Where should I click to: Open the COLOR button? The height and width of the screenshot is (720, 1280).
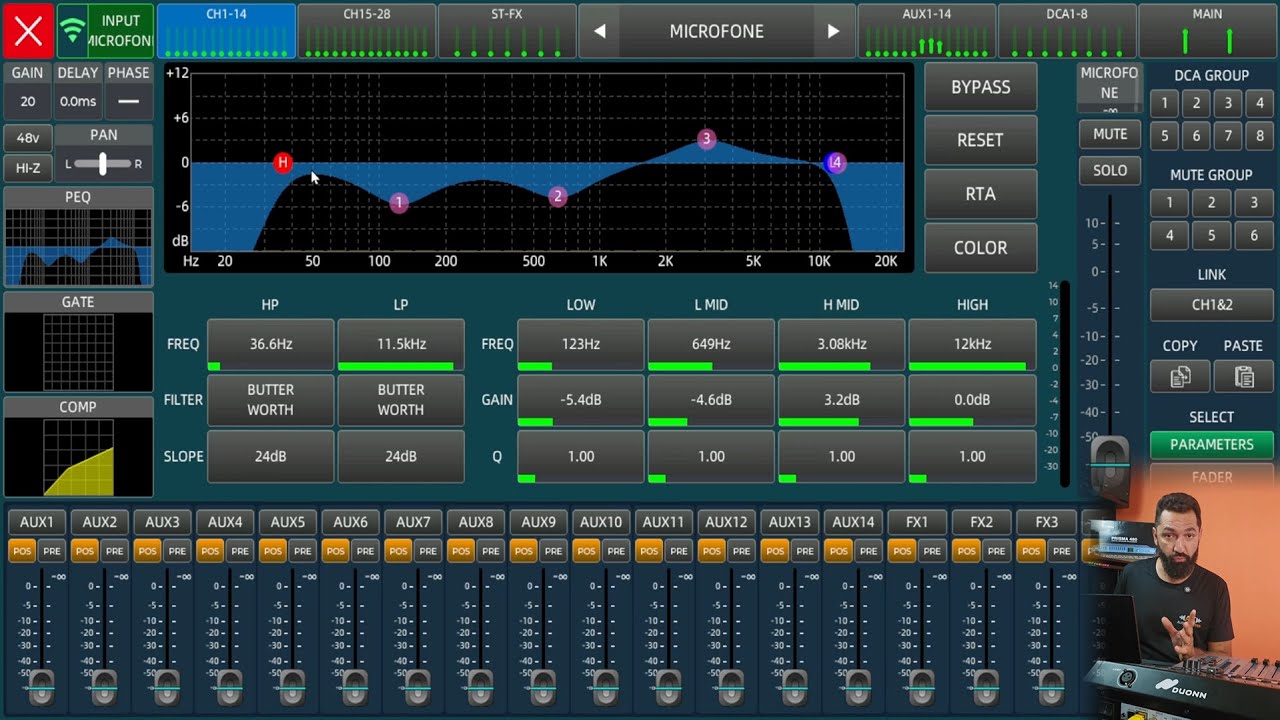click(980, 248)
